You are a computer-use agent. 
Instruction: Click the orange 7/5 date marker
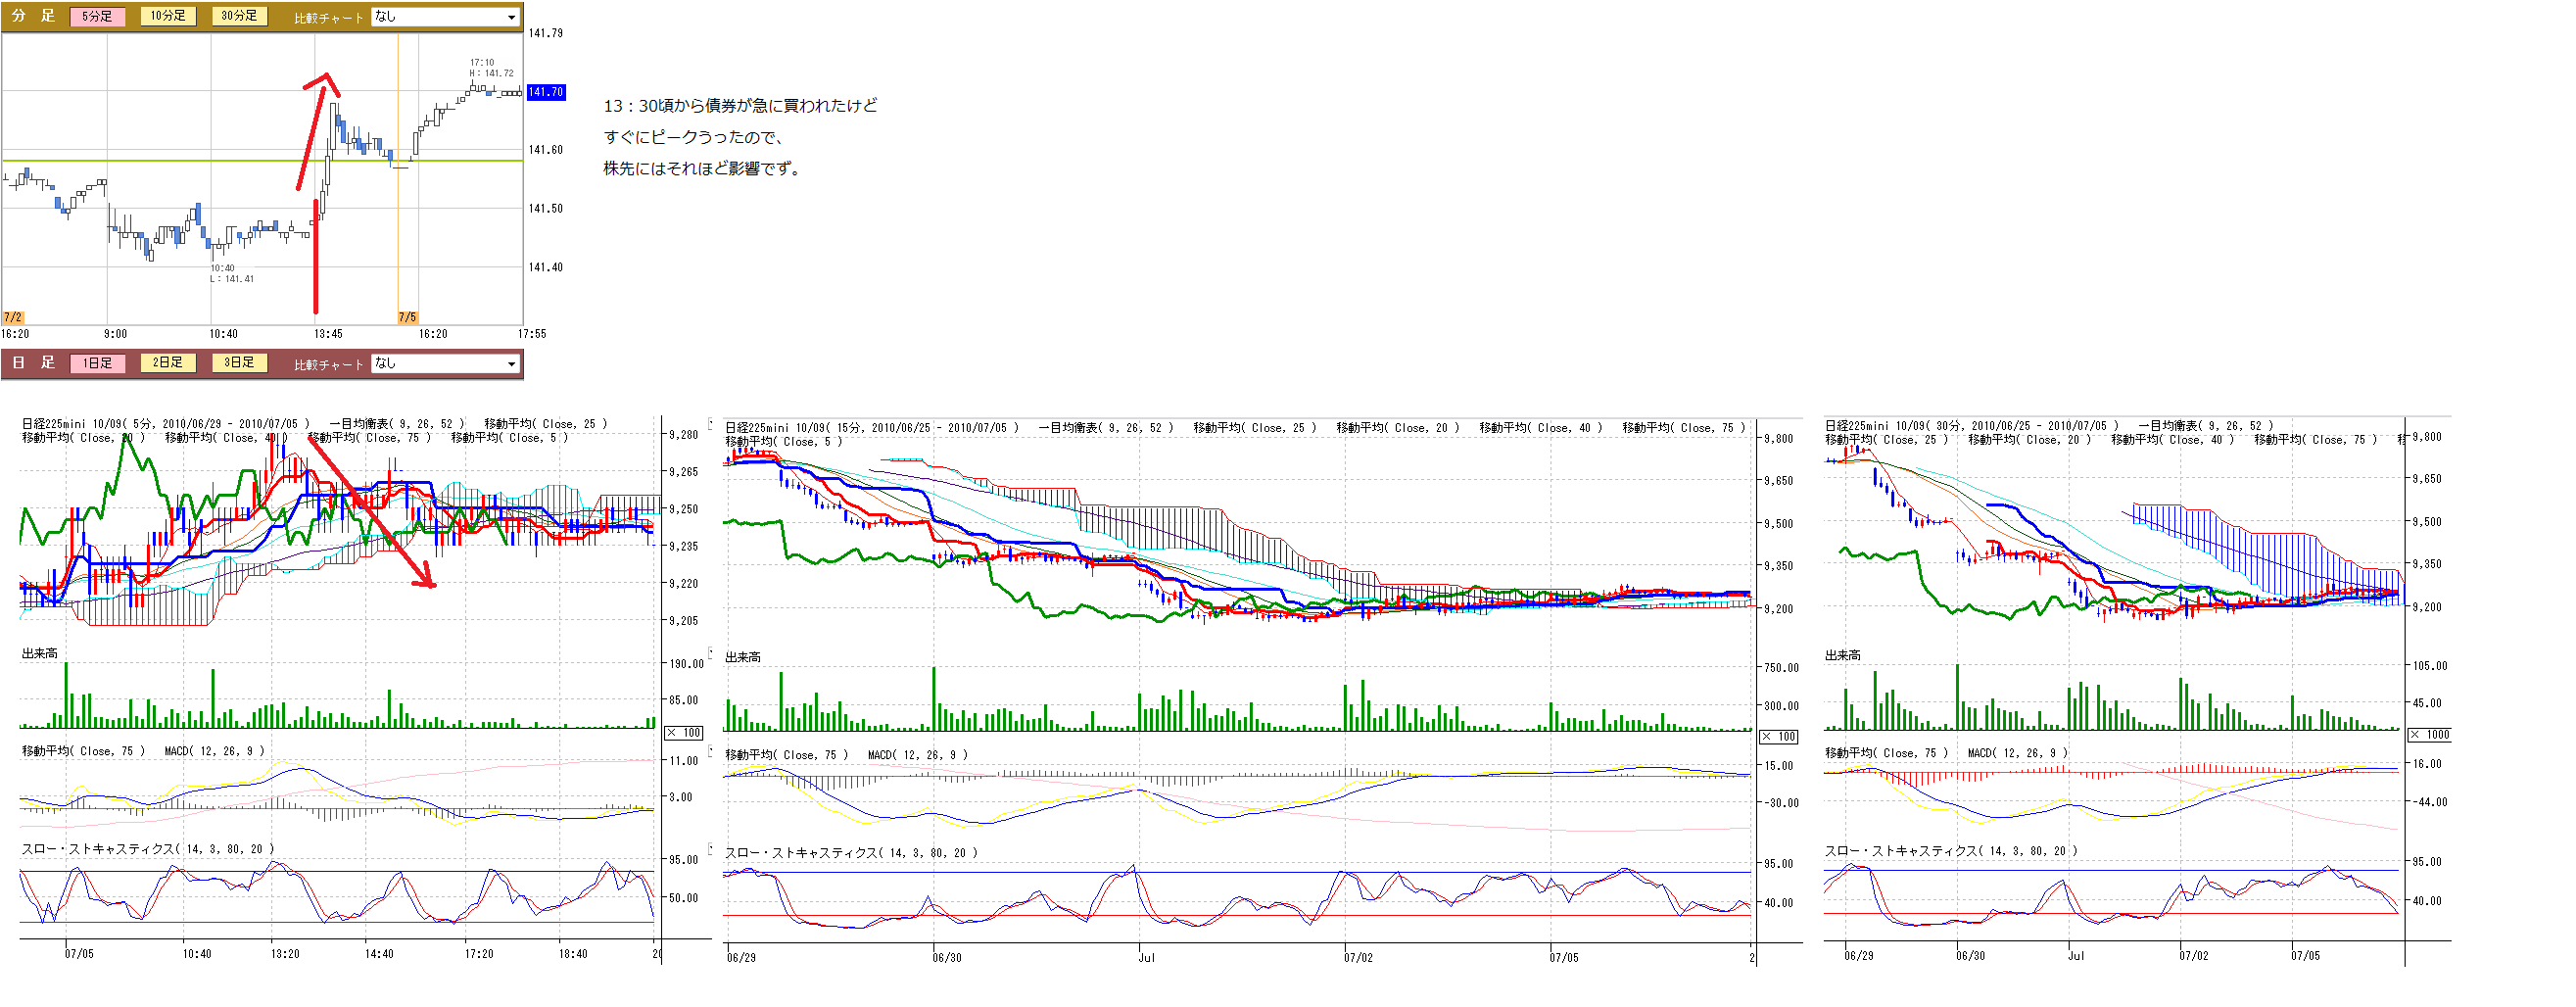click(407, 317)
